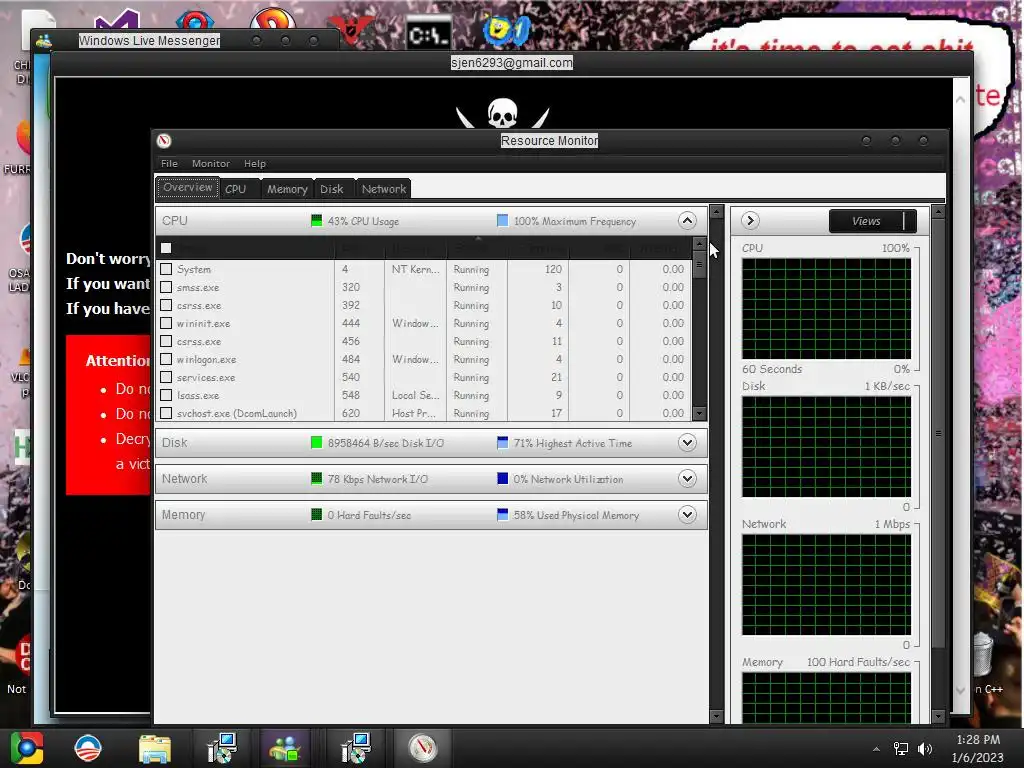Click blue Maximum Frequency indicator square
The height and width of the screenshot is (768, 1024).
(x=502, y=221)
